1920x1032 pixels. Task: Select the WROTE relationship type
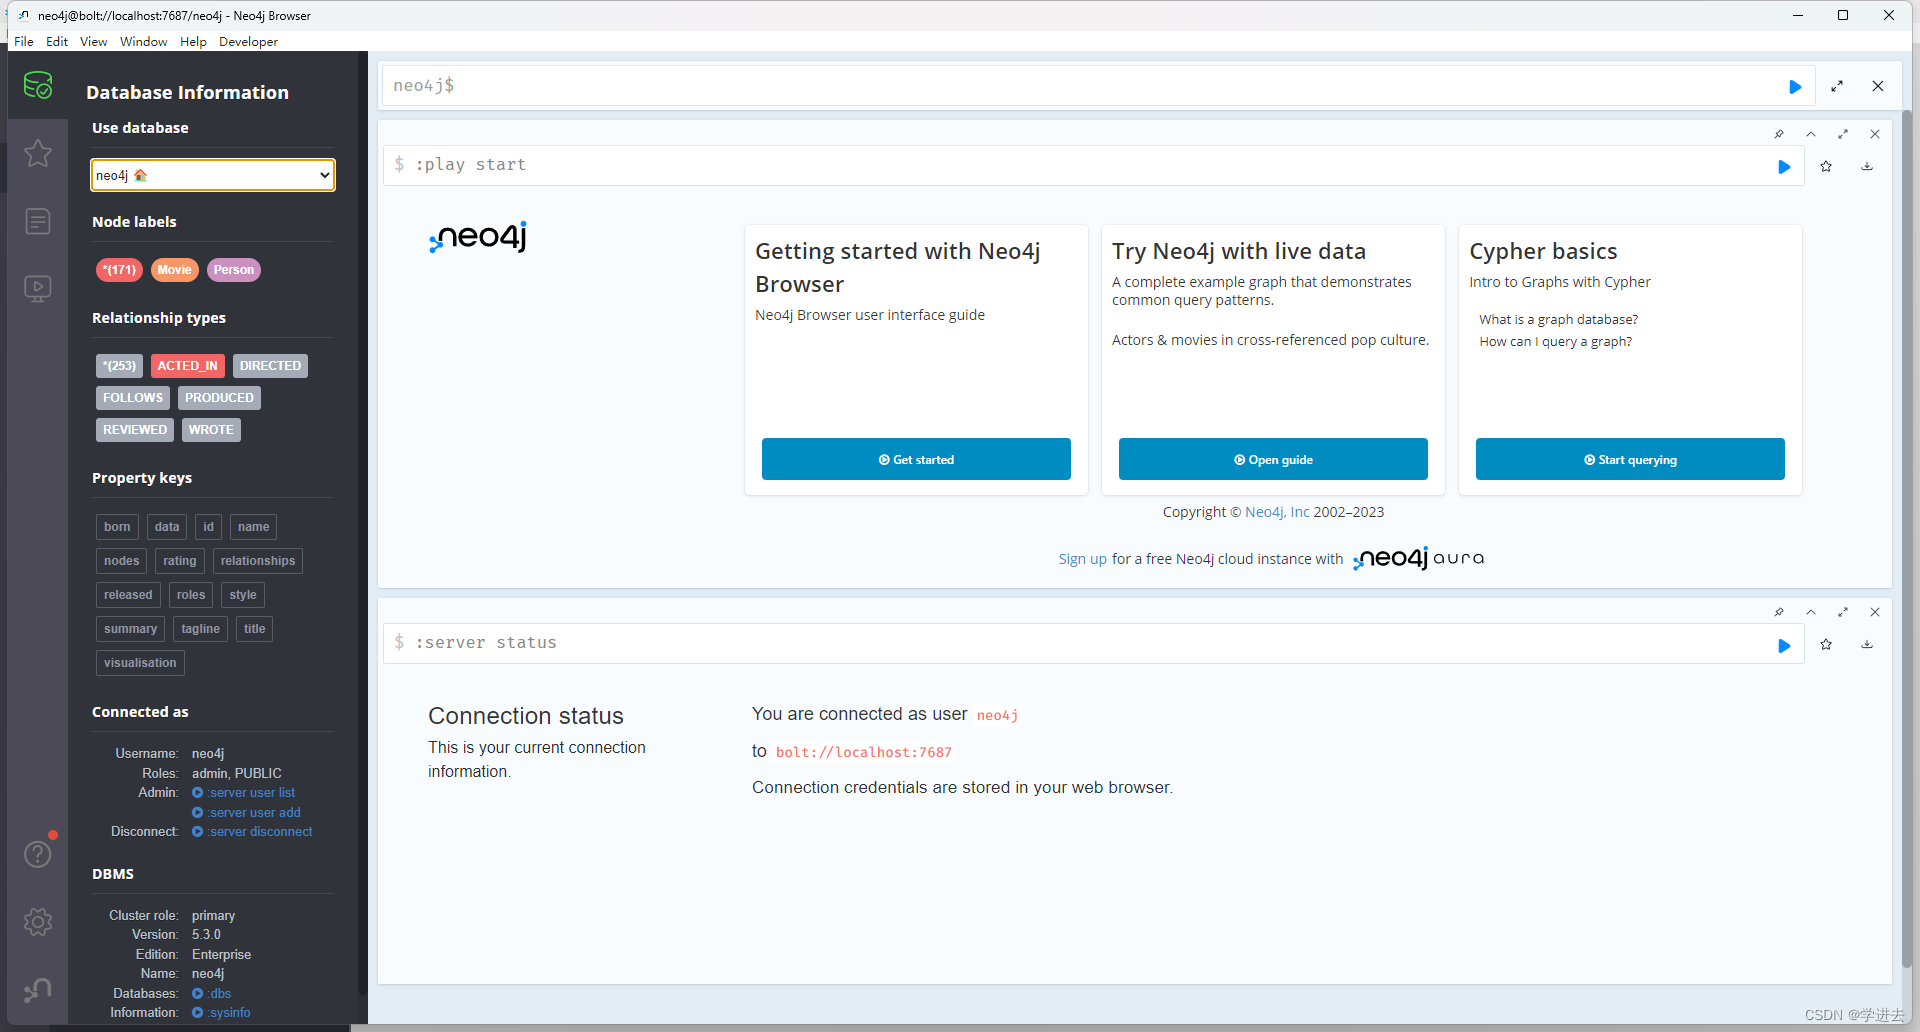[x=211, y=430]
